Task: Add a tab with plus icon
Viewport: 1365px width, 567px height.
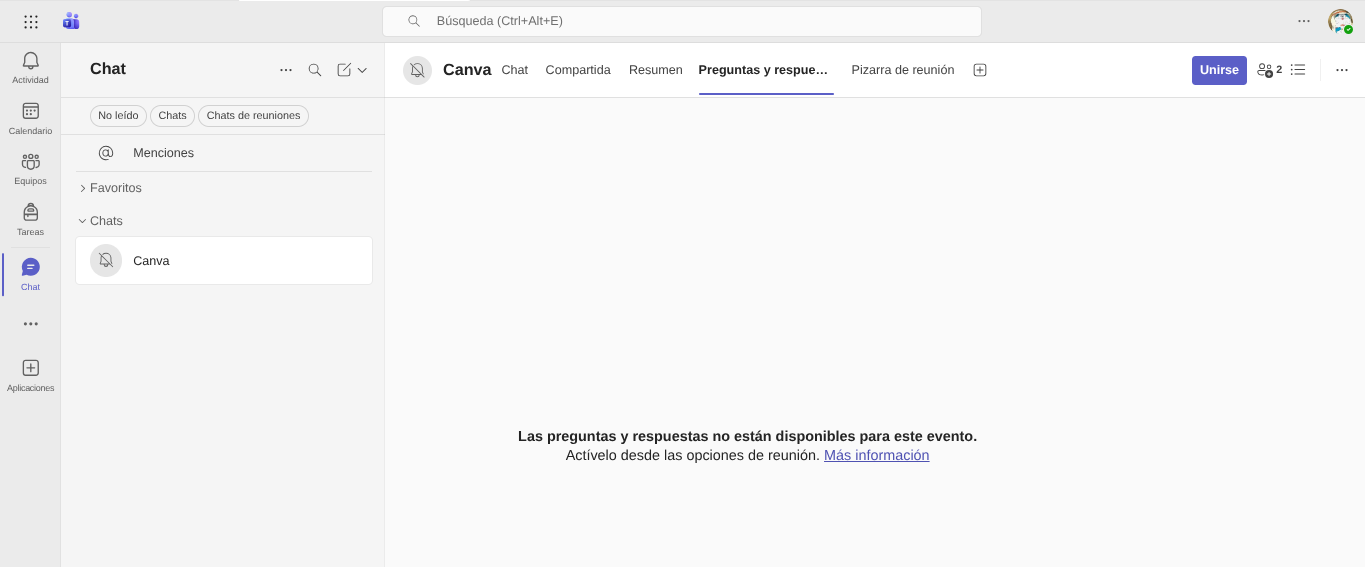Action: tap(980, 70)
